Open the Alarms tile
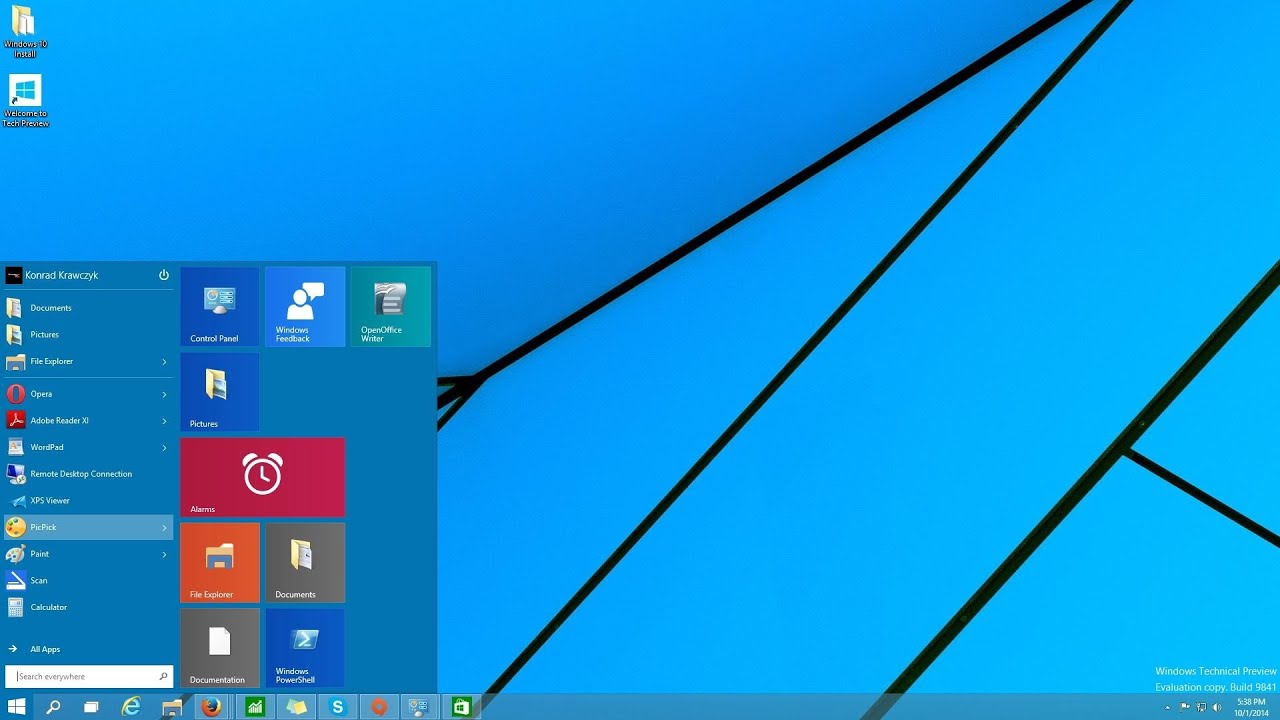 (x=263, y=477)
